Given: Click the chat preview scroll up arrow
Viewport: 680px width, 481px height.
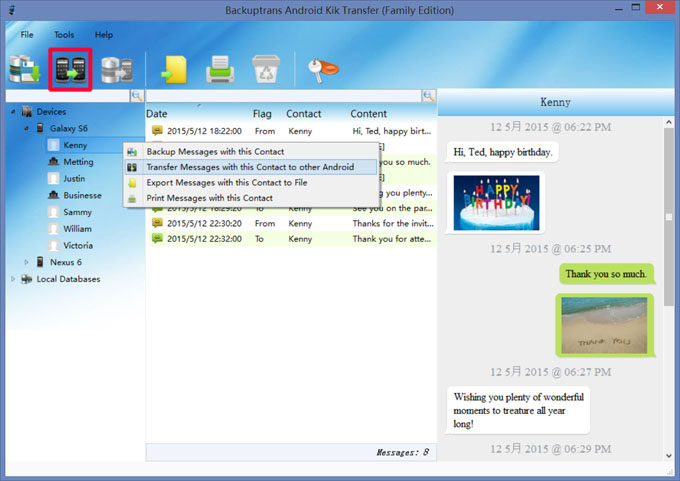Looking at the screenshot, I should [x=669, y=123].
